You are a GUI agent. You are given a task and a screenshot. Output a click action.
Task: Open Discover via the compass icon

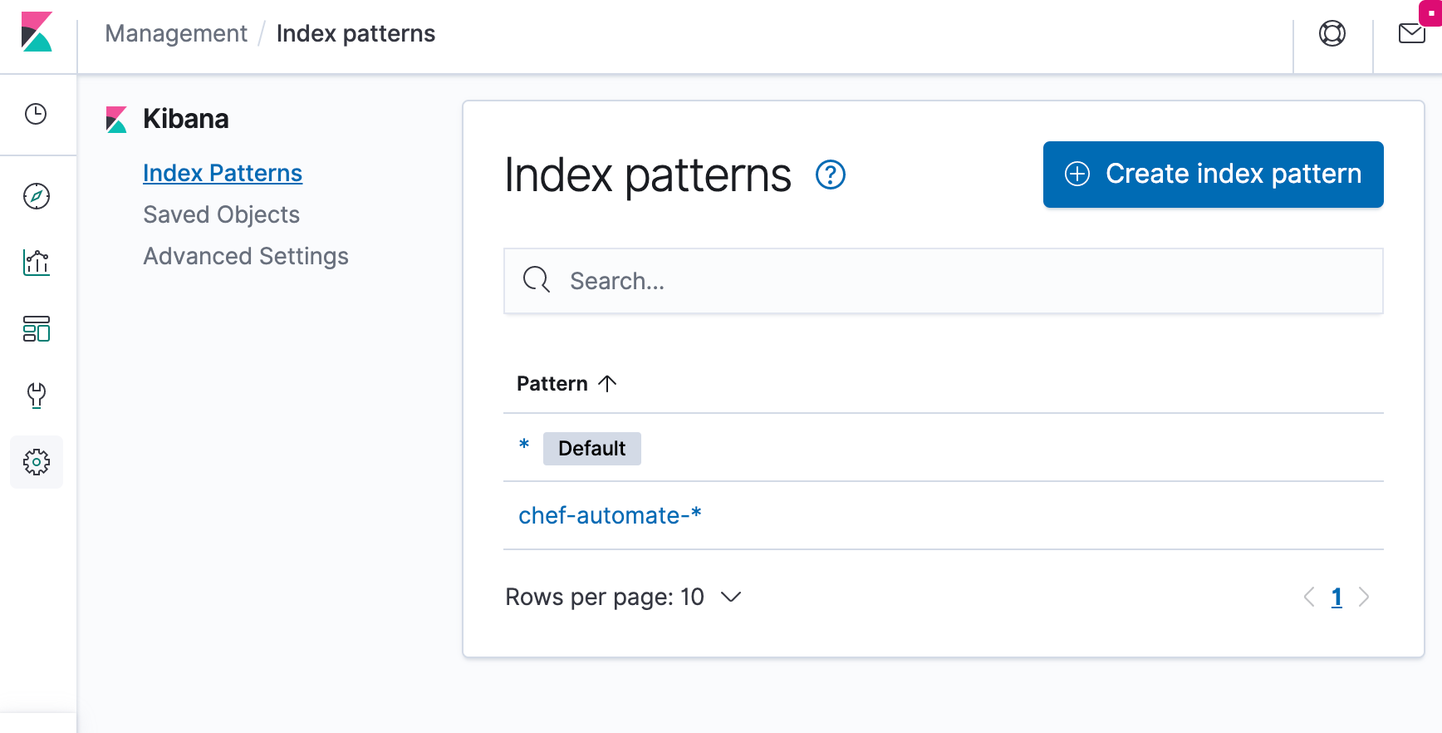click(36, 196)
